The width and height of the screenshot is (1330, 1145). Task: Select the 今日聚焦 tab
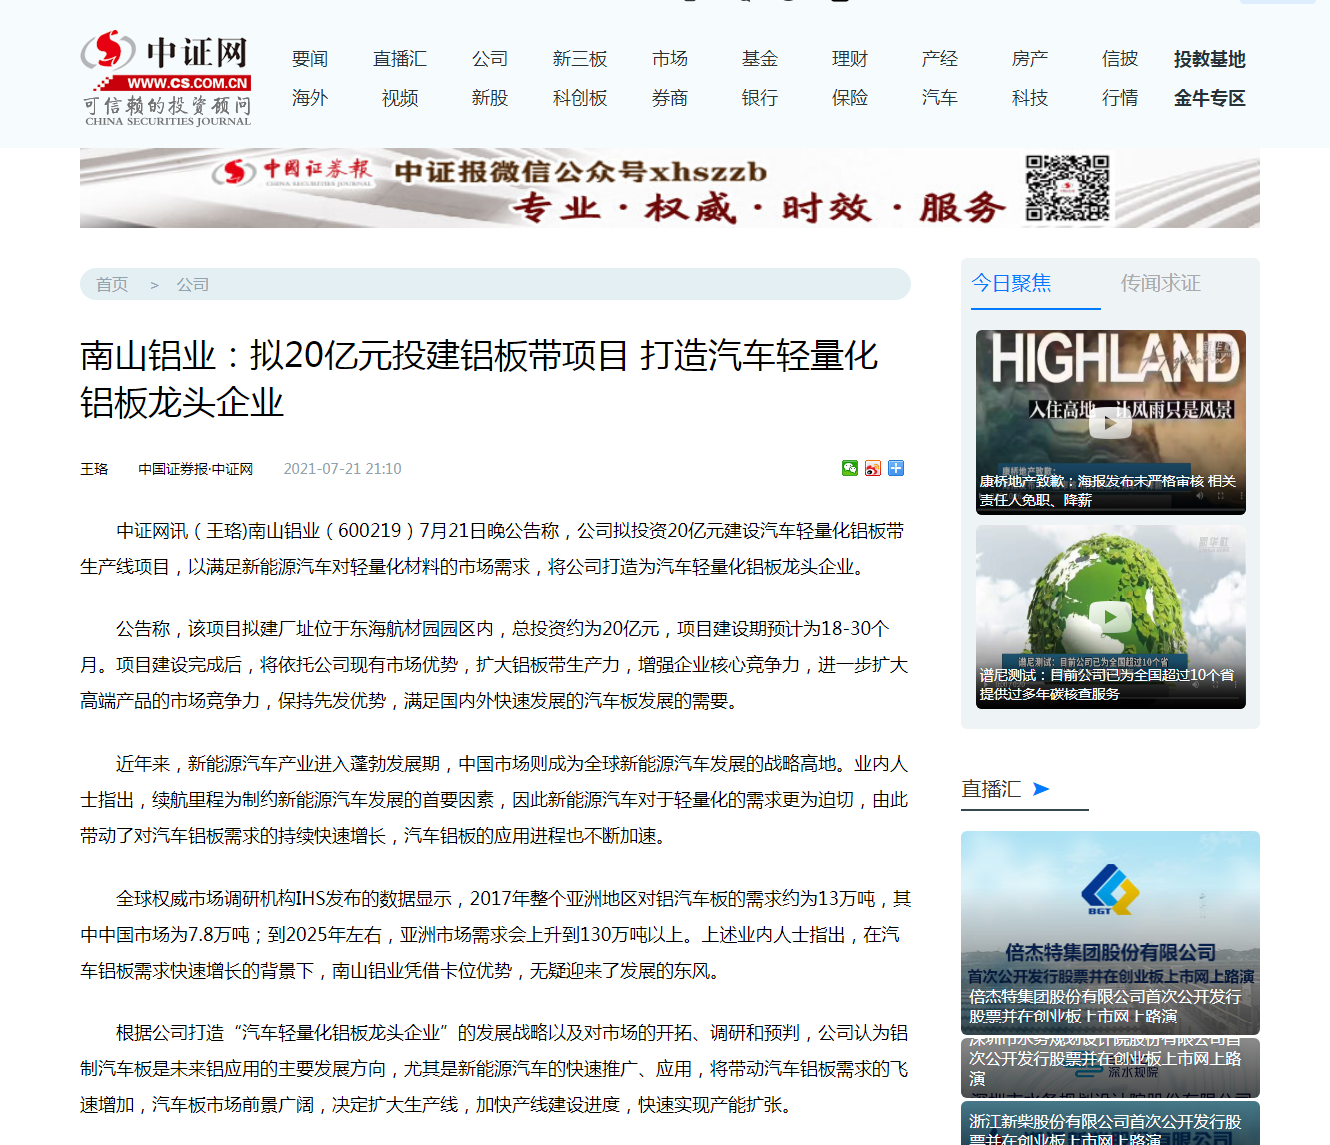click(1011, 283)
